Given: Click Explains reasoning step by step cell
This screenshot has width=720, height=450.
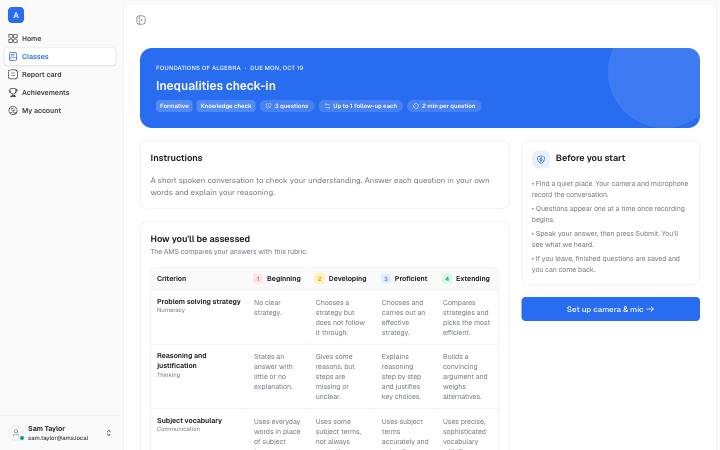Looking at the screenshot, I should pos(401,377).
